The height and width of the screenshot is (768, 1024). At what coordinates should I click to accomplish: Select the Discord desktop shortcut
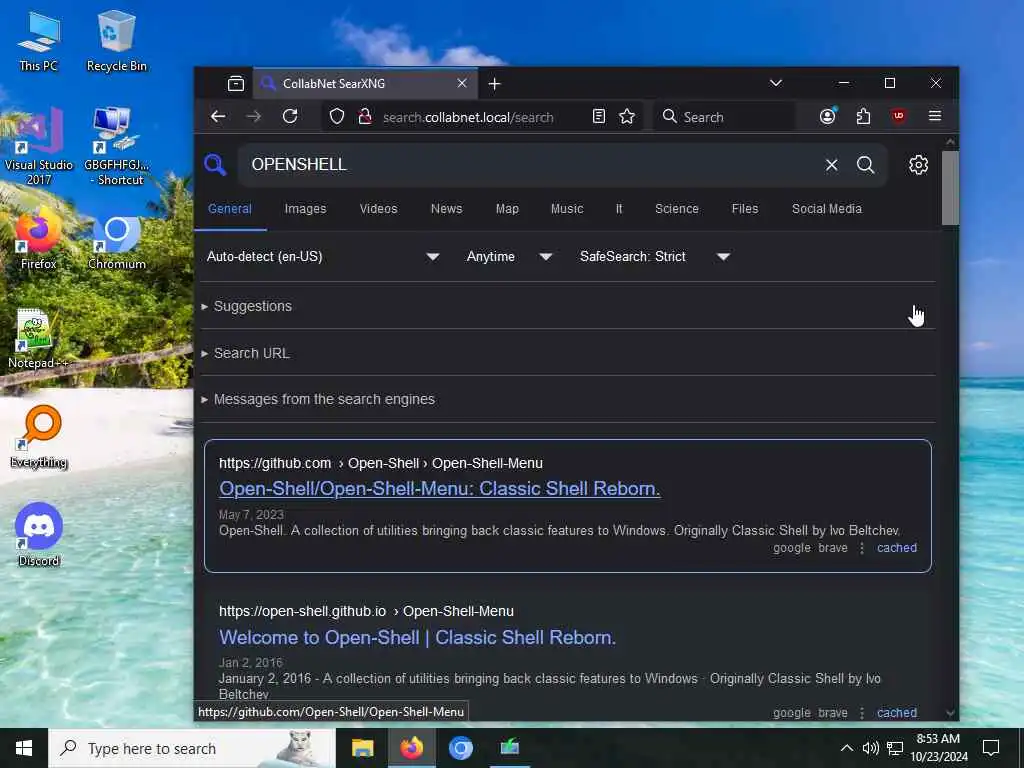click(x=39, y=535)
